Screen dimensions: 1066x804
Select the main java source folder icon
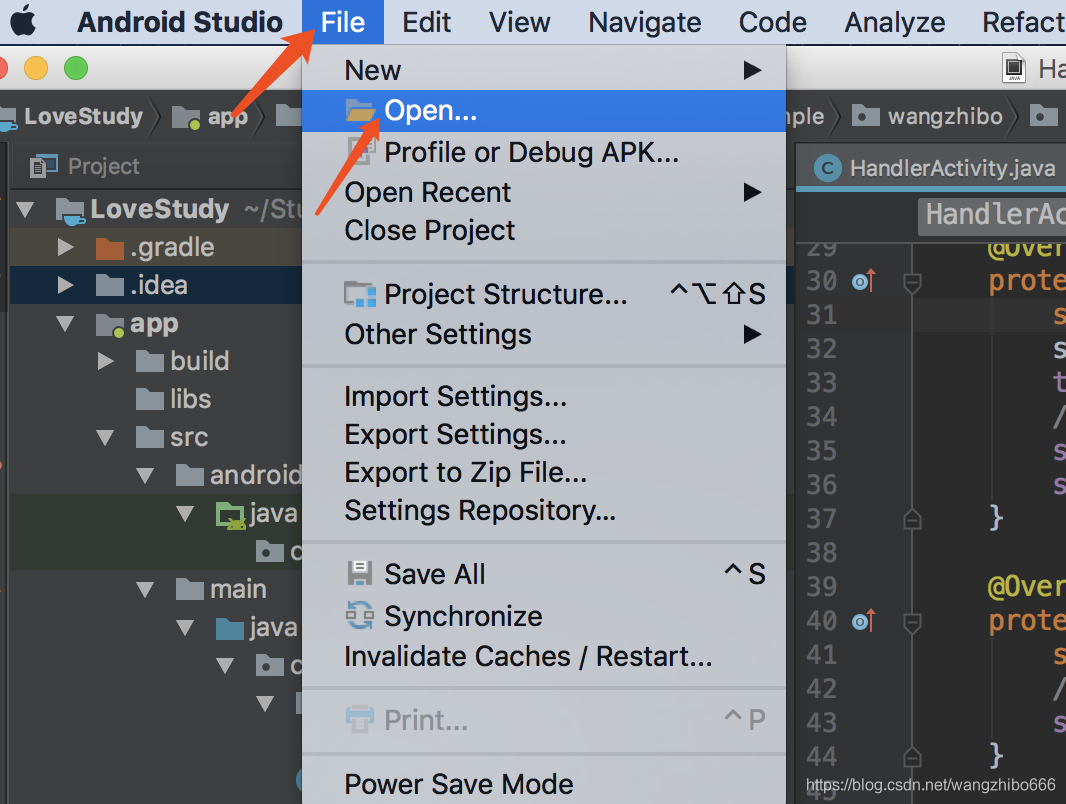point(230,629)
